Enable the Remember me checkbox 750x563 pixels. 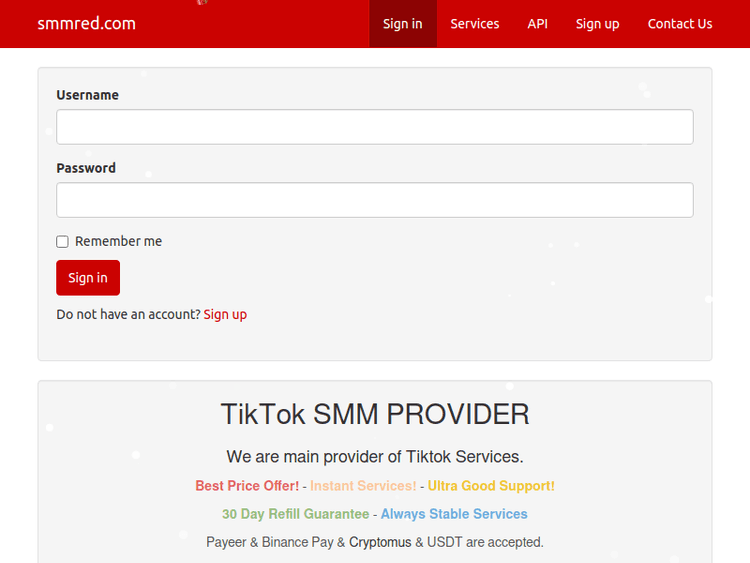click(62, 242)
